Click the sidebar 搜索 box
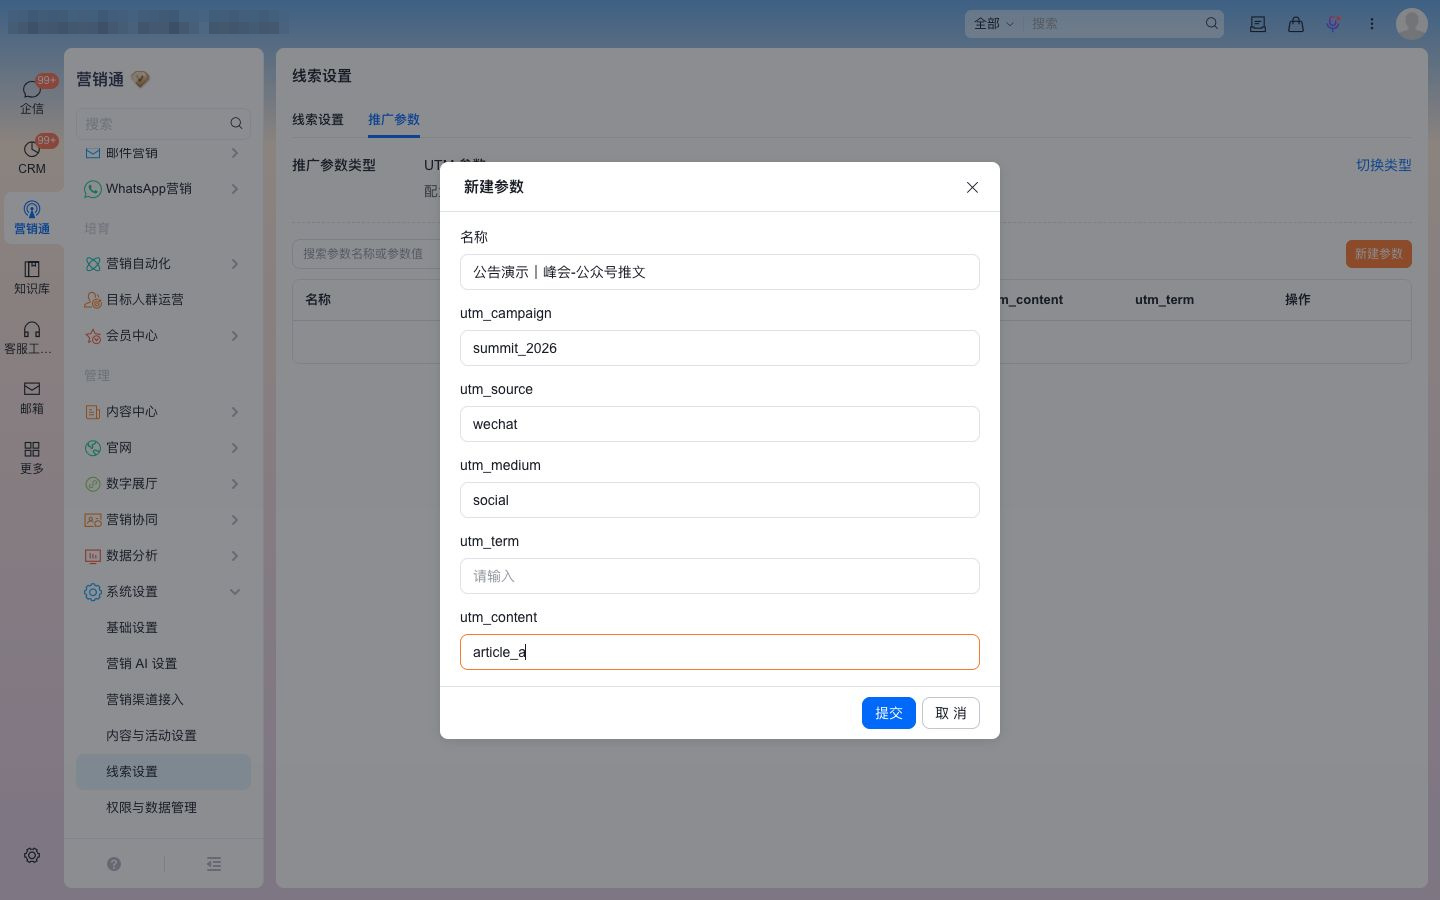 pyautogui.click(x=164, y=124)
